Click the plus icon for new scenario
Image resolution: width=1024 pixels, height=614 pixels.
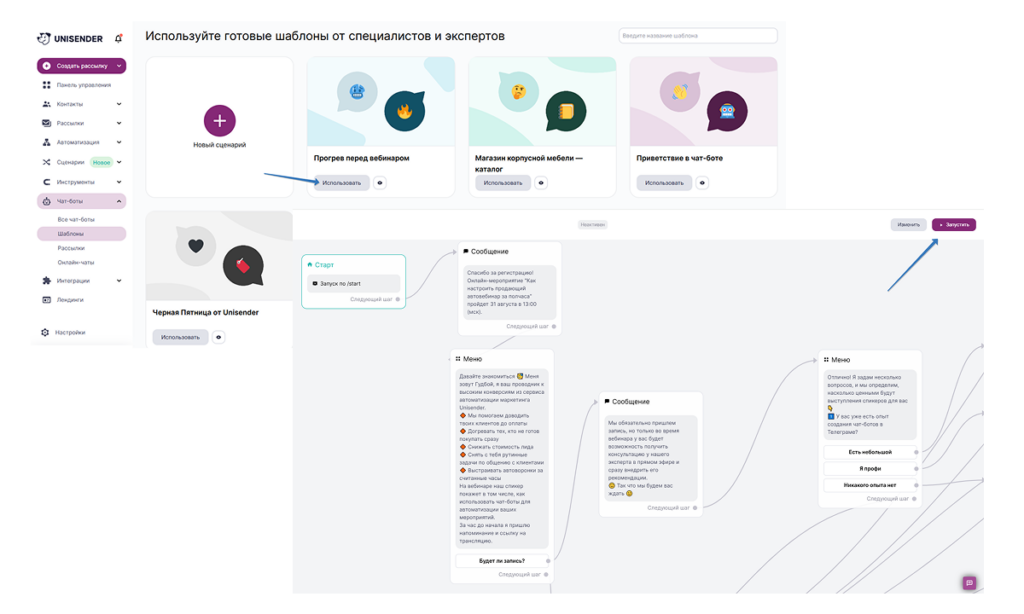220,121
